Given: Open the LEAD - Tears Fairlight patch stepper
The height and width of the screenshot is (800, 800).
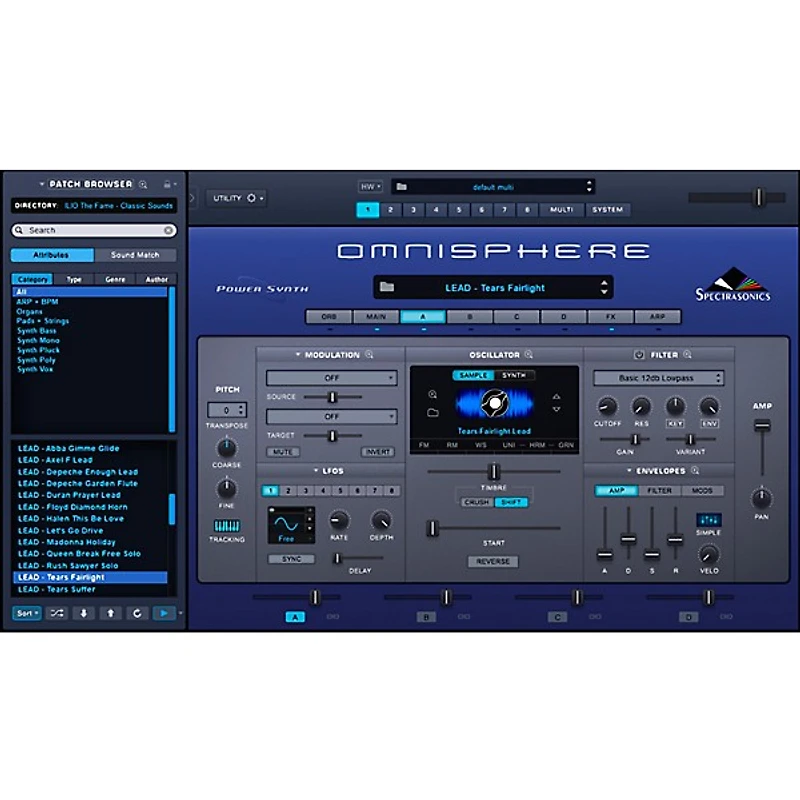Looking at the screenshot, I should point(604,287).
